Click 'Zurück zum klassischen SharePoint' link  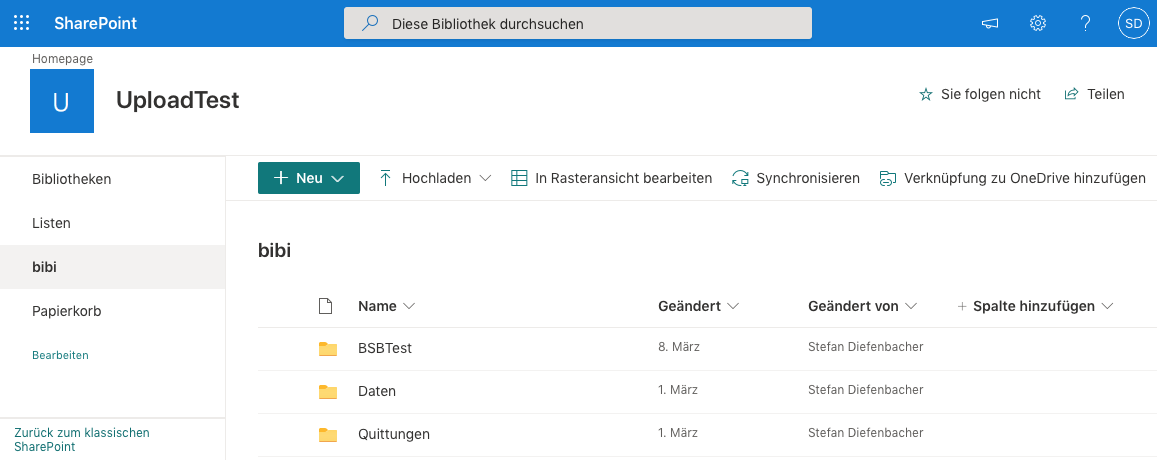click(x=82, y=439)
